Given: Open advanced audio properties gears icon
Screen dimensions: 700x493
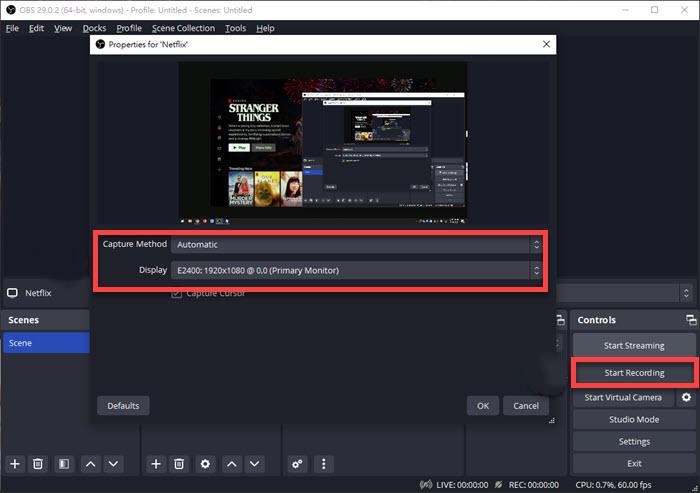Looking at the screenshot, I should click(x=297, y=464).
